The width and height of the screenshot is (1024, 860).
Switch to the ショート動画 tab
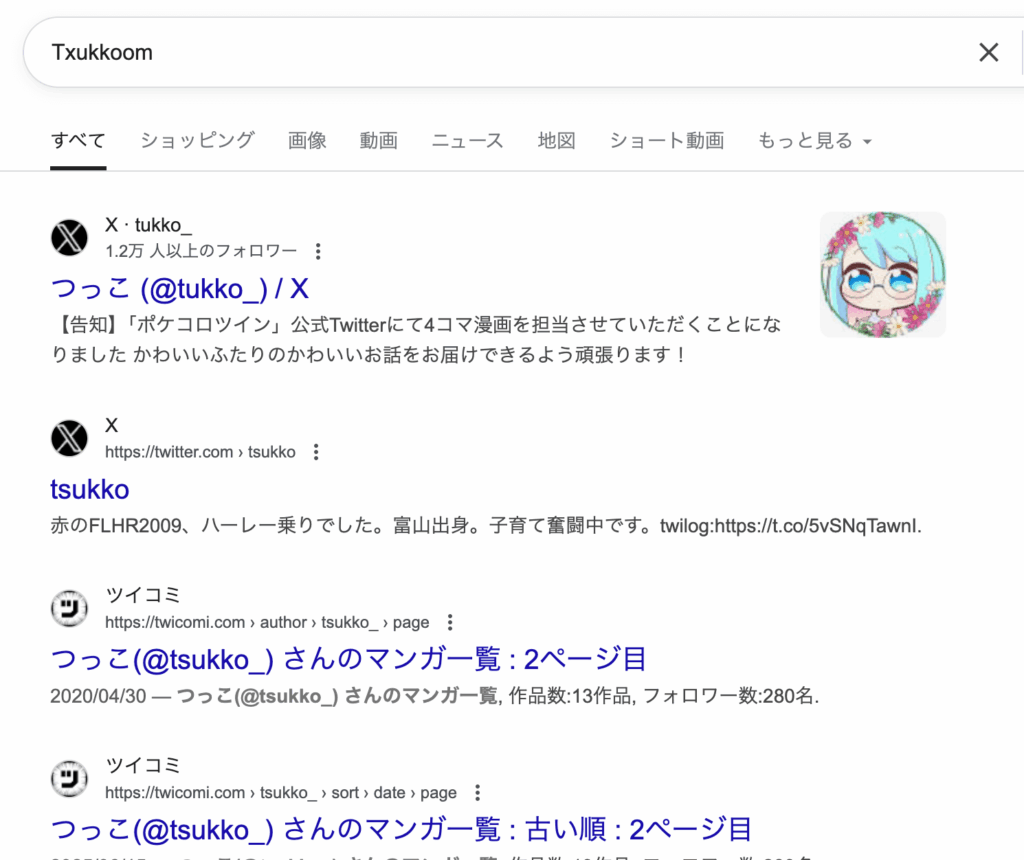click(667, 140)
